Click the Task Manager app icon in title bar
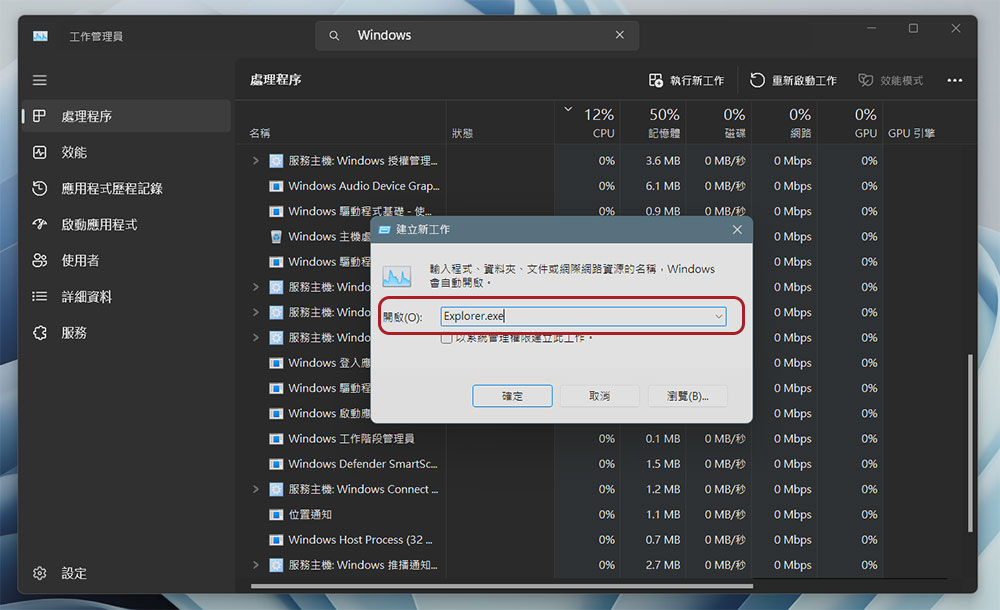This screenshot has height=610, width=1000. pos(40,36)
